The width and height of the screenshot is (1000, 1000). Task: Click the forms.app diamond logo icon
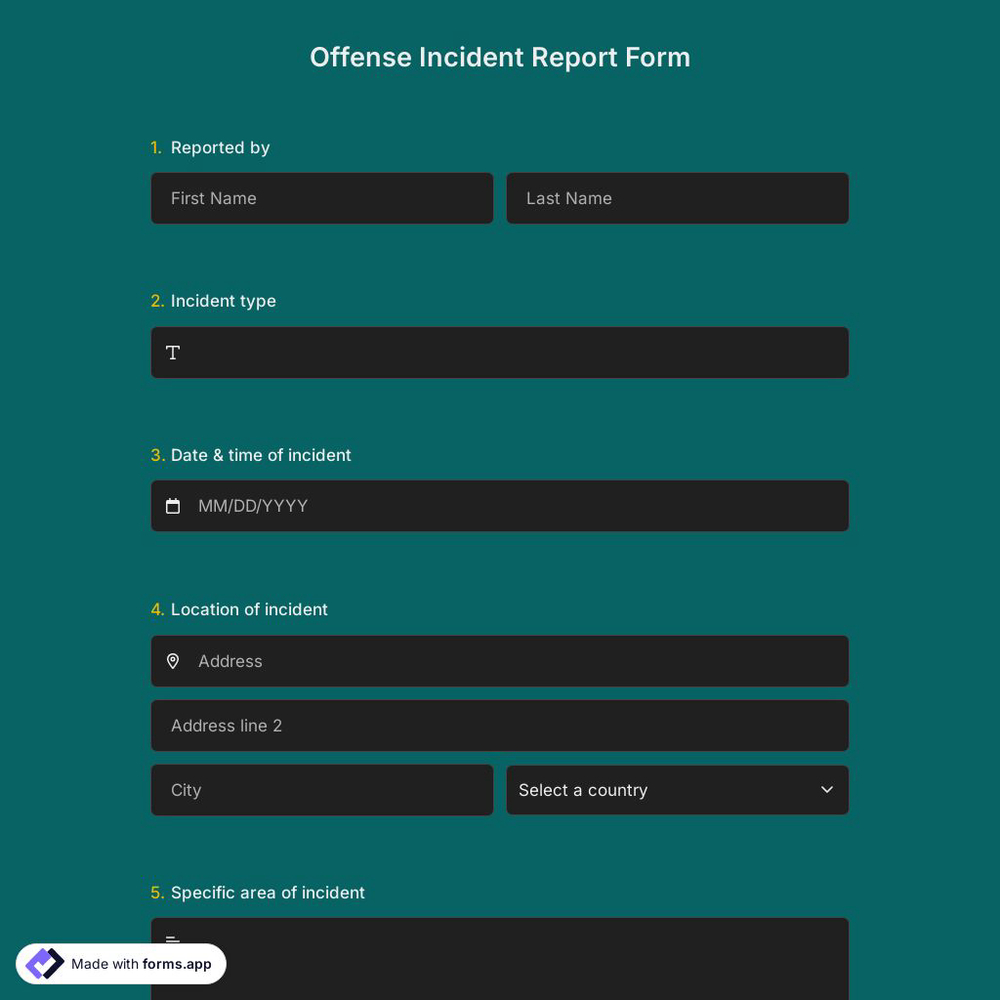(44, 963)
